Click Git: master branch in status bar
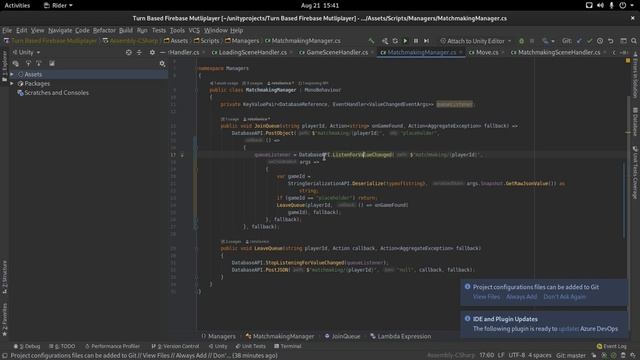Screen dimensions: 640x360 [x=571, y=356]
